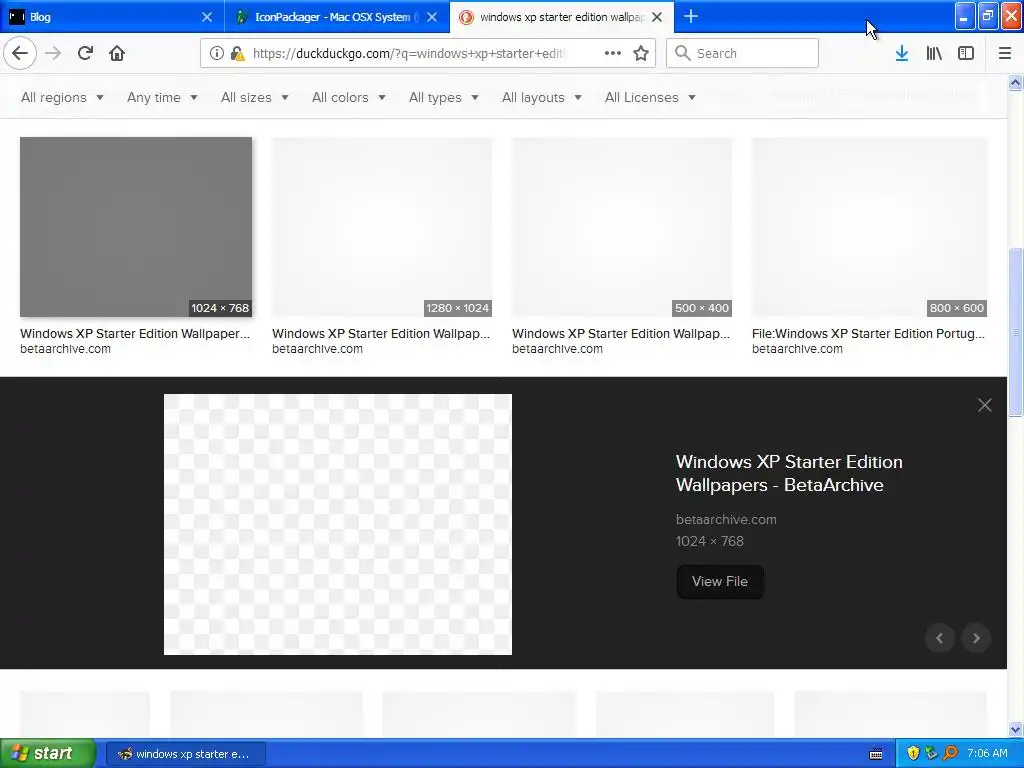
Task: Open a new browser tab
Action: click(690, 16)
